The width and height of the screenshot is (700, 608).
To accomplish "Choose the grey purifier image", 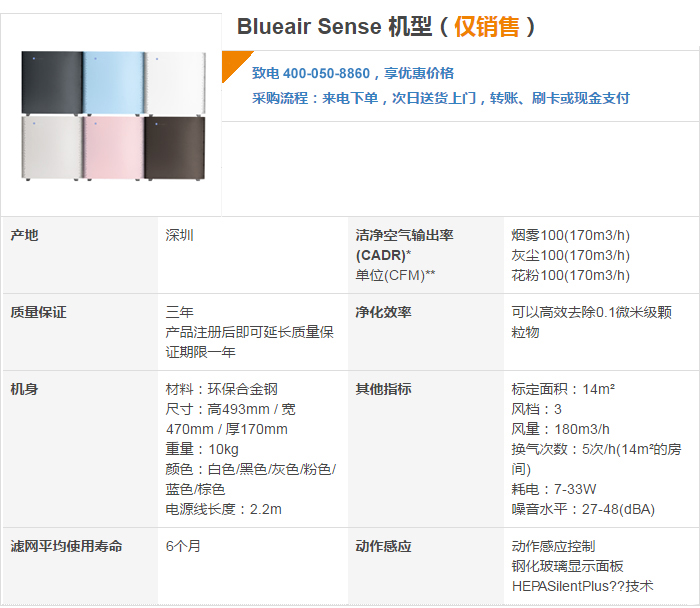I will (52, 148).
